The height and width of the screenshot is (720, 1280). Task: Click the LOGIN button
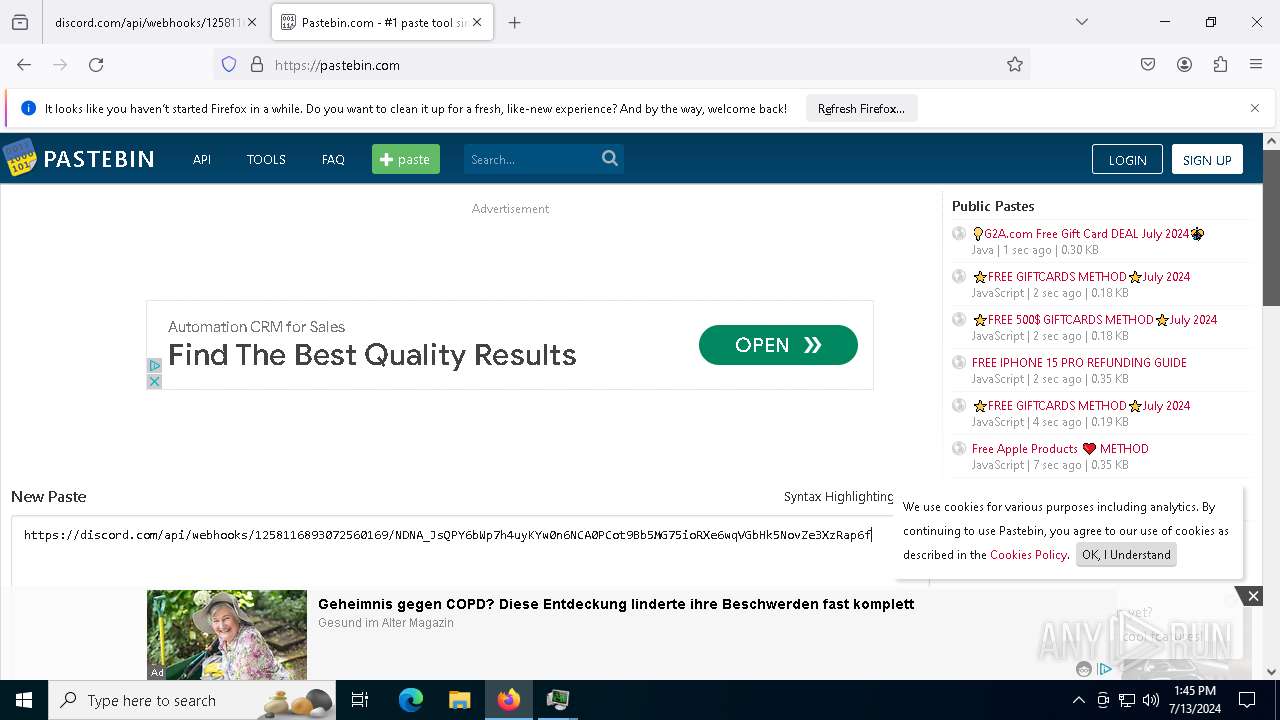[1127, 160]
